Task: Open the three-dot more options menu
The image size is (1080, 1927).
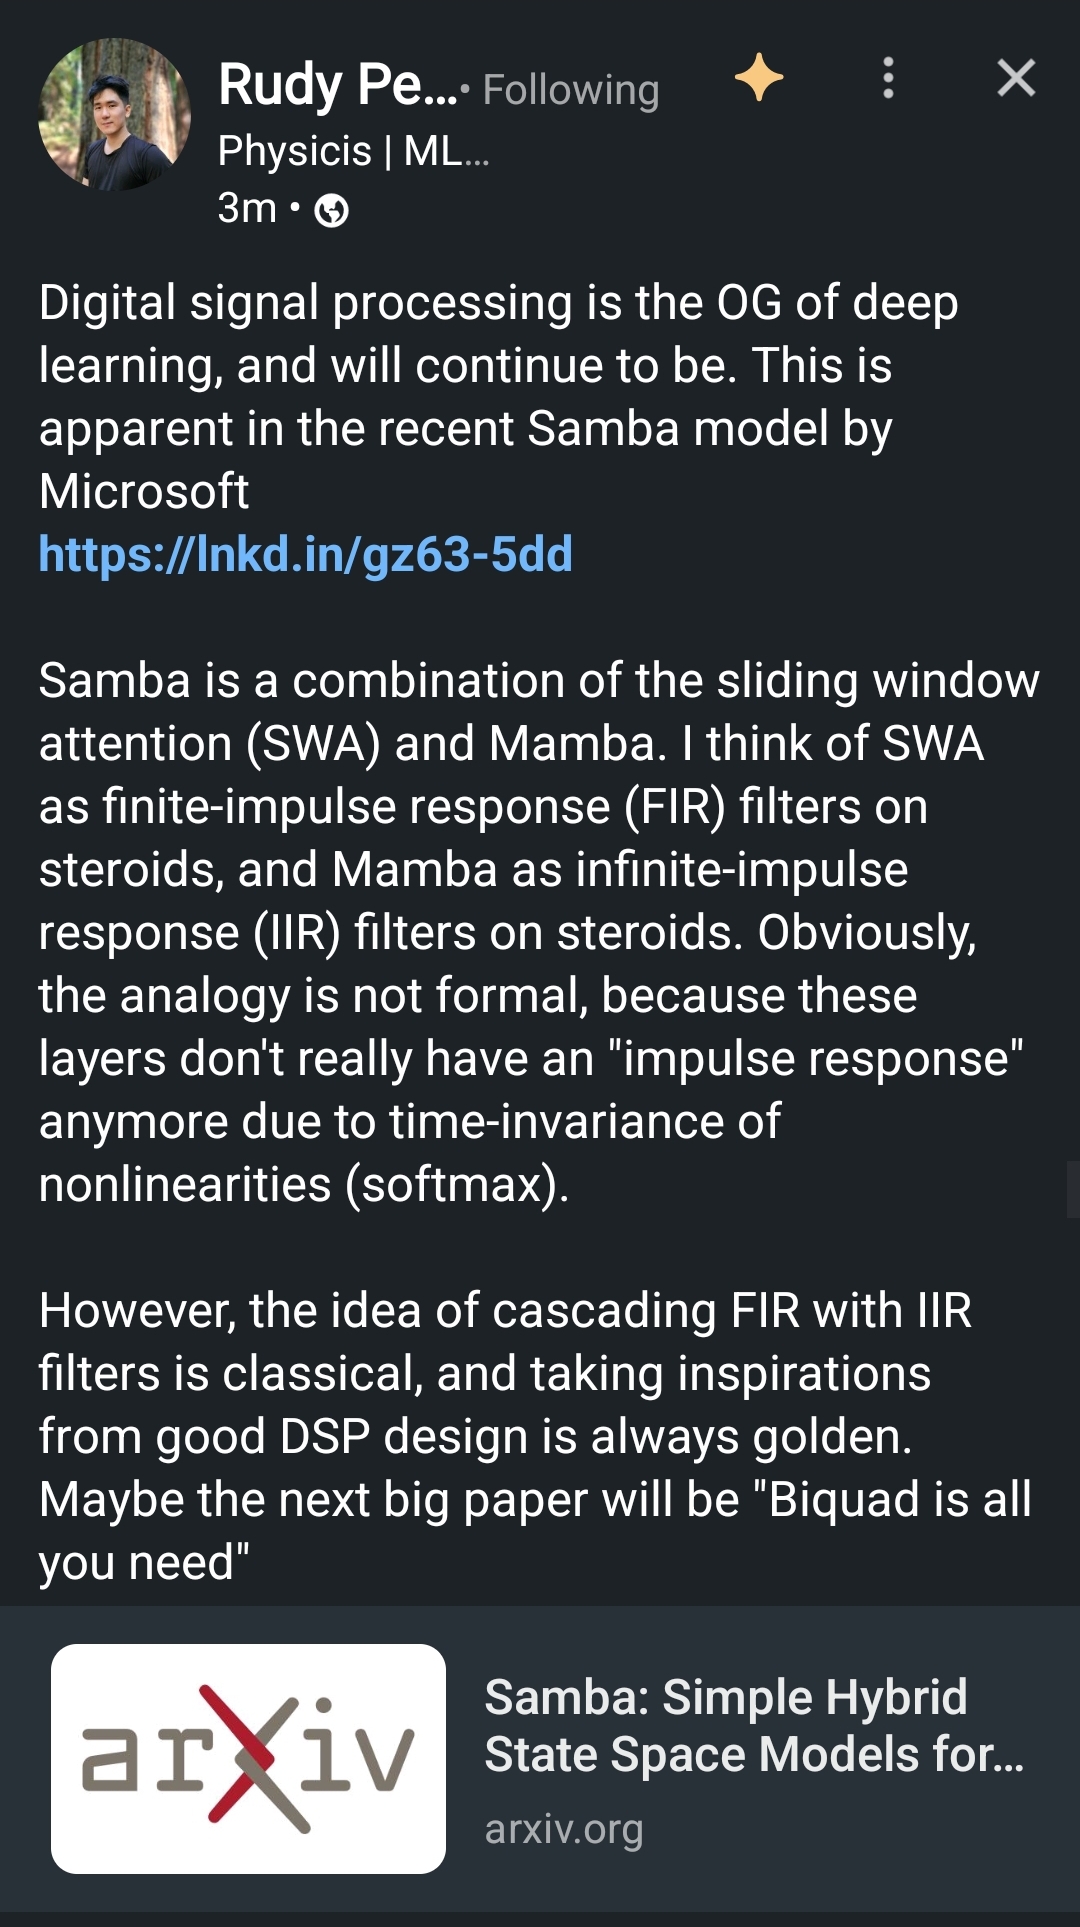Action: click(x=888, y=78)
